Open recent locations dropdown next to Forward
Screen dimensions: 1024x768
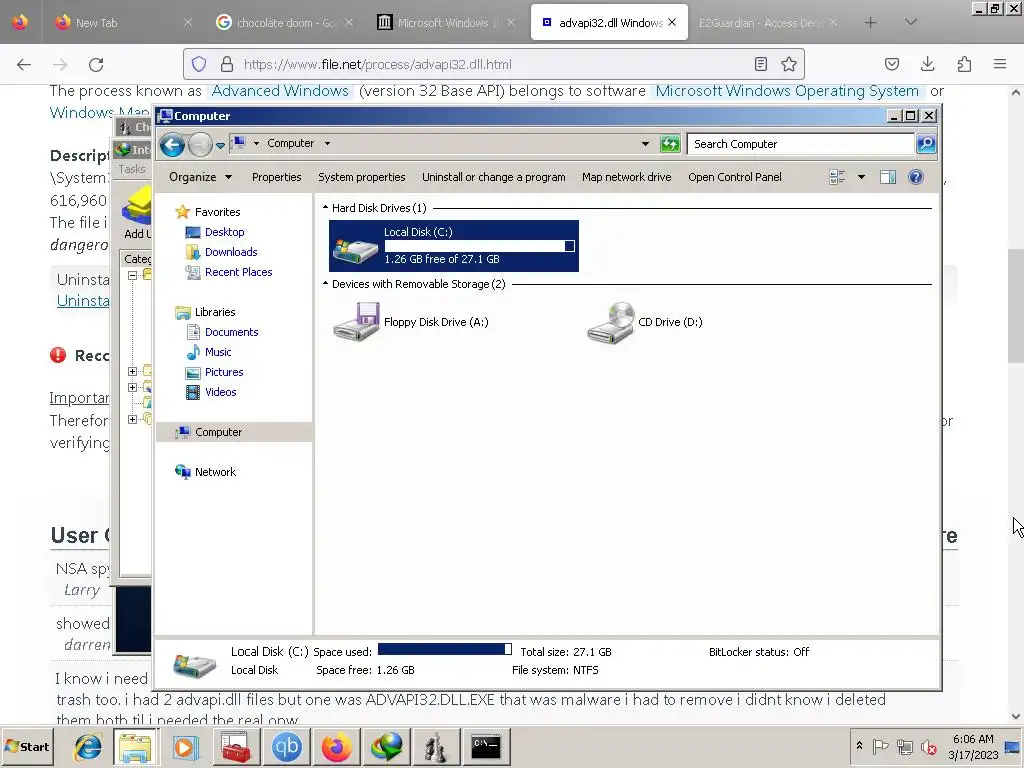pos(221,145)
